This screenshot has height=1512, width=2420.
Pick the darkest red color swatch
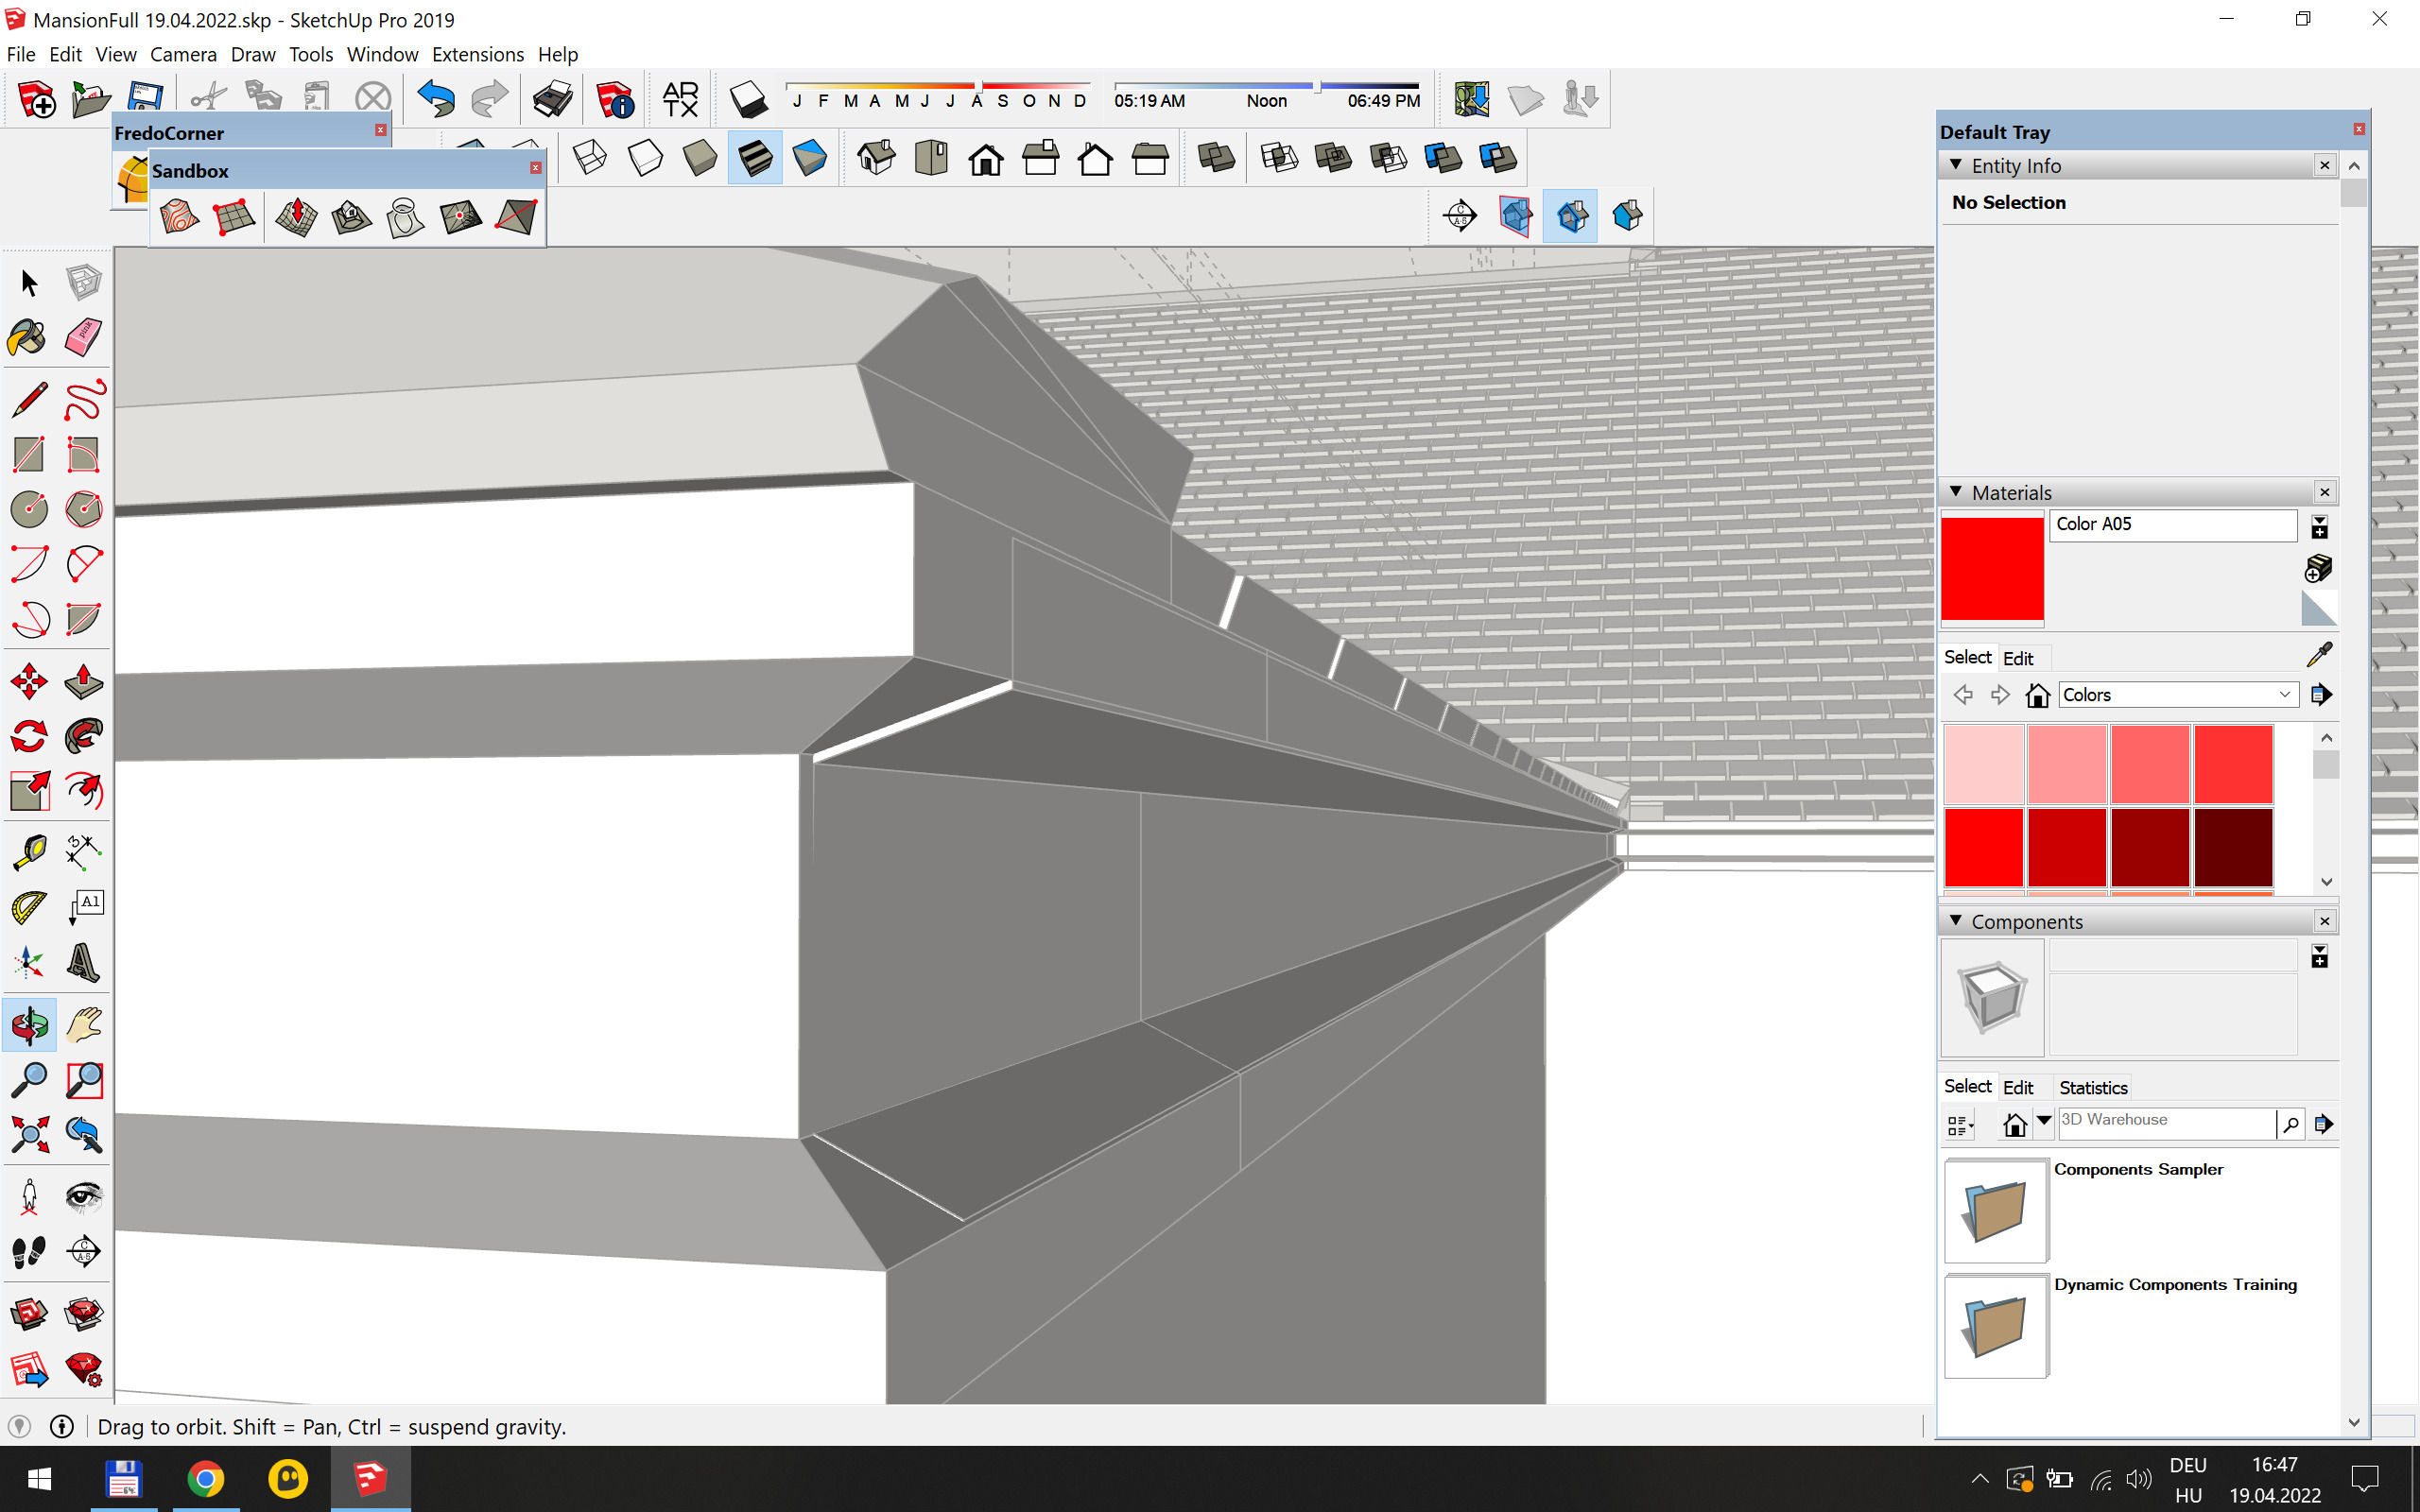click(x=2233, y=848)
